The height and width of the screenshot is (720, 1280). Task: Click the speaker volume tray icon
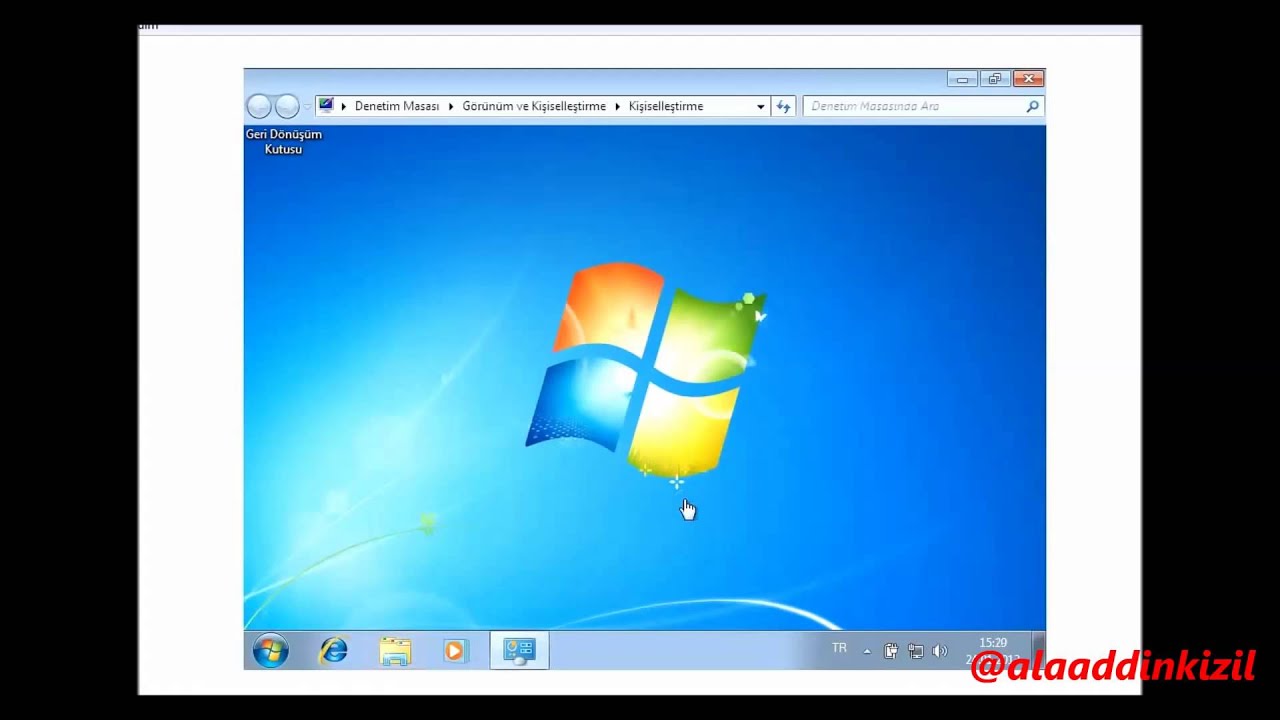coord(939,651)
